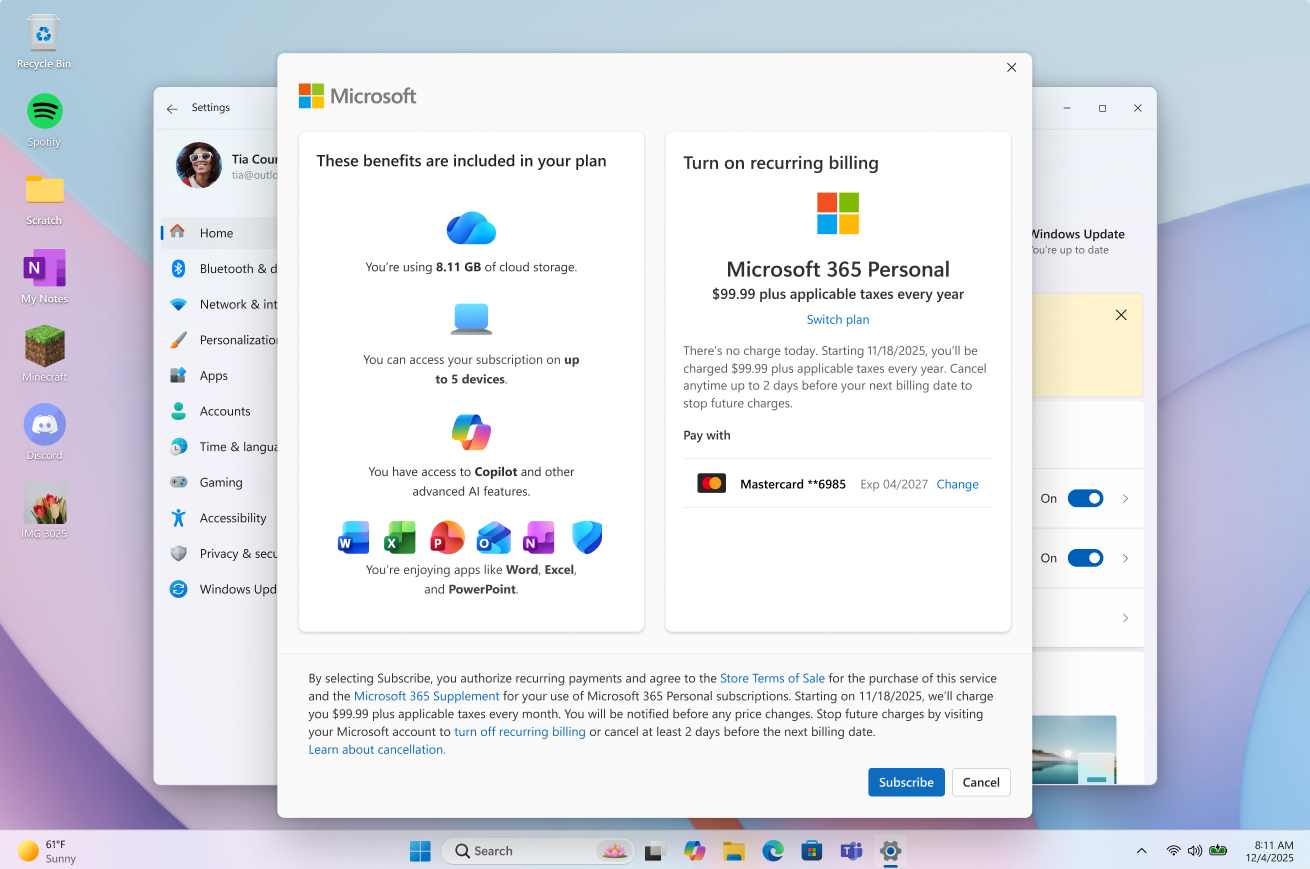This screenshot has height=869, width=1310.
Task: Click the Cancel button
Action: point(981,782)
